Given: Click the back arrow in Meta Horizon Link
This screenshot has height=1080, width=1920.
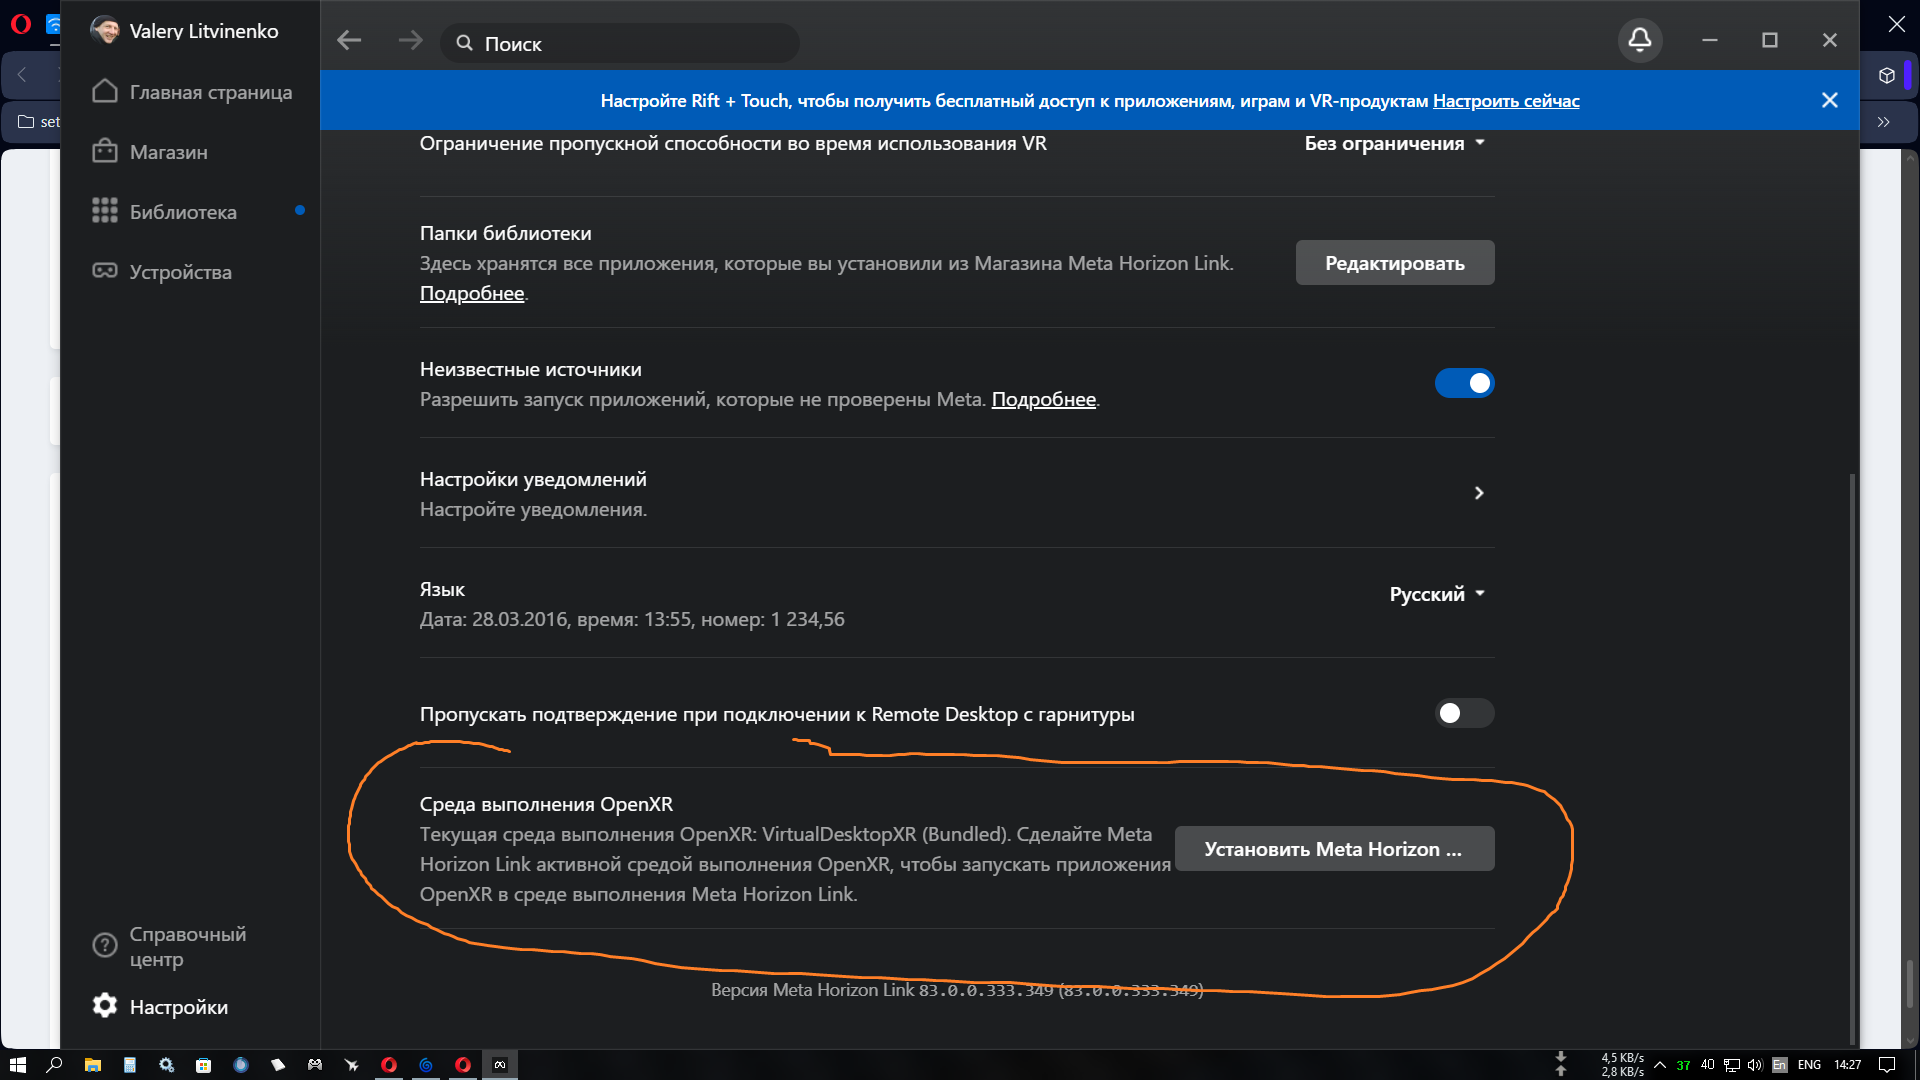Looking at the screenshot, I should (x=349, y=40).
